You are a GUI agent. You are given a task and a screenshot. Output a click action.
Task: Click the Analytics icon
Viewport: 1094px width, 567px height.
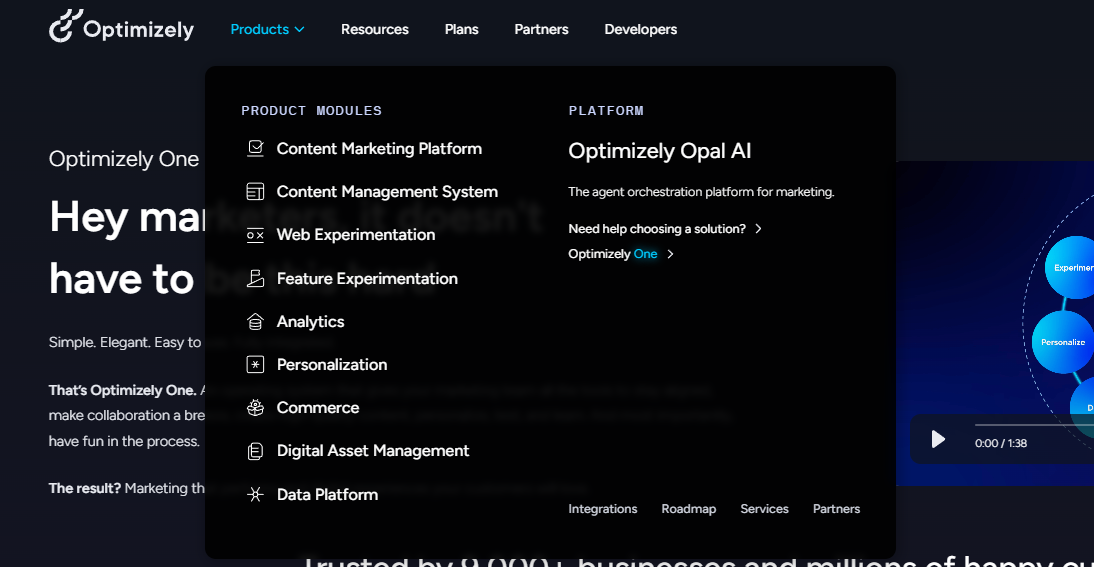click(x=255, y=322)
